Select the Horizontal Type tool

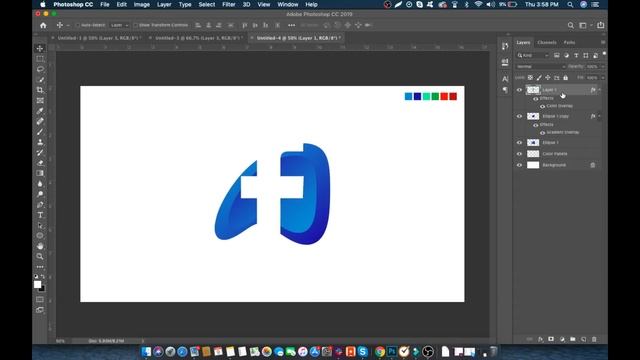click(40, 215)
